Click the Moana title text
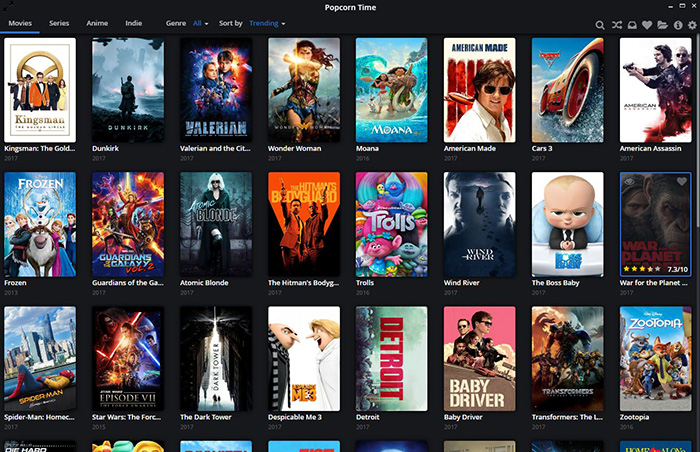Screen dimensions: 700x452 click(x=367, y=148)
